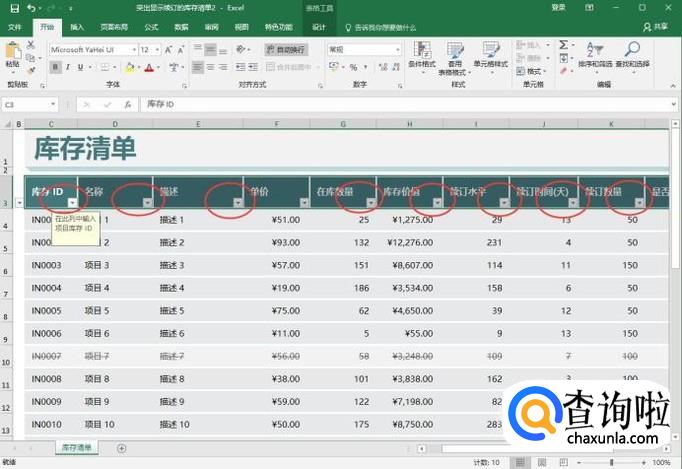
Task: Click the Bold formatting icon
Action: (x=55, y=68)
